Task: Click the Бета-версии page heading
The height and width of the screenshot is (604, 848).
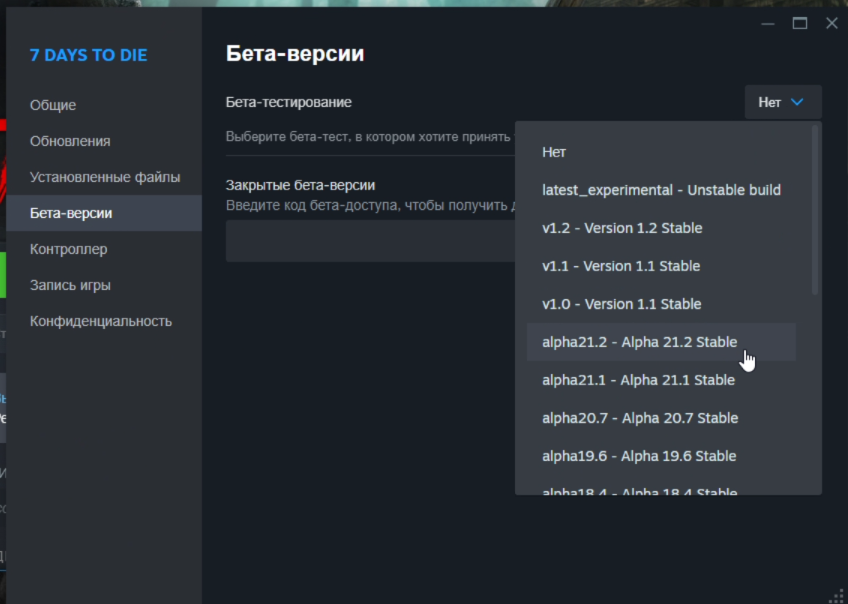Action: click(295, 54)
